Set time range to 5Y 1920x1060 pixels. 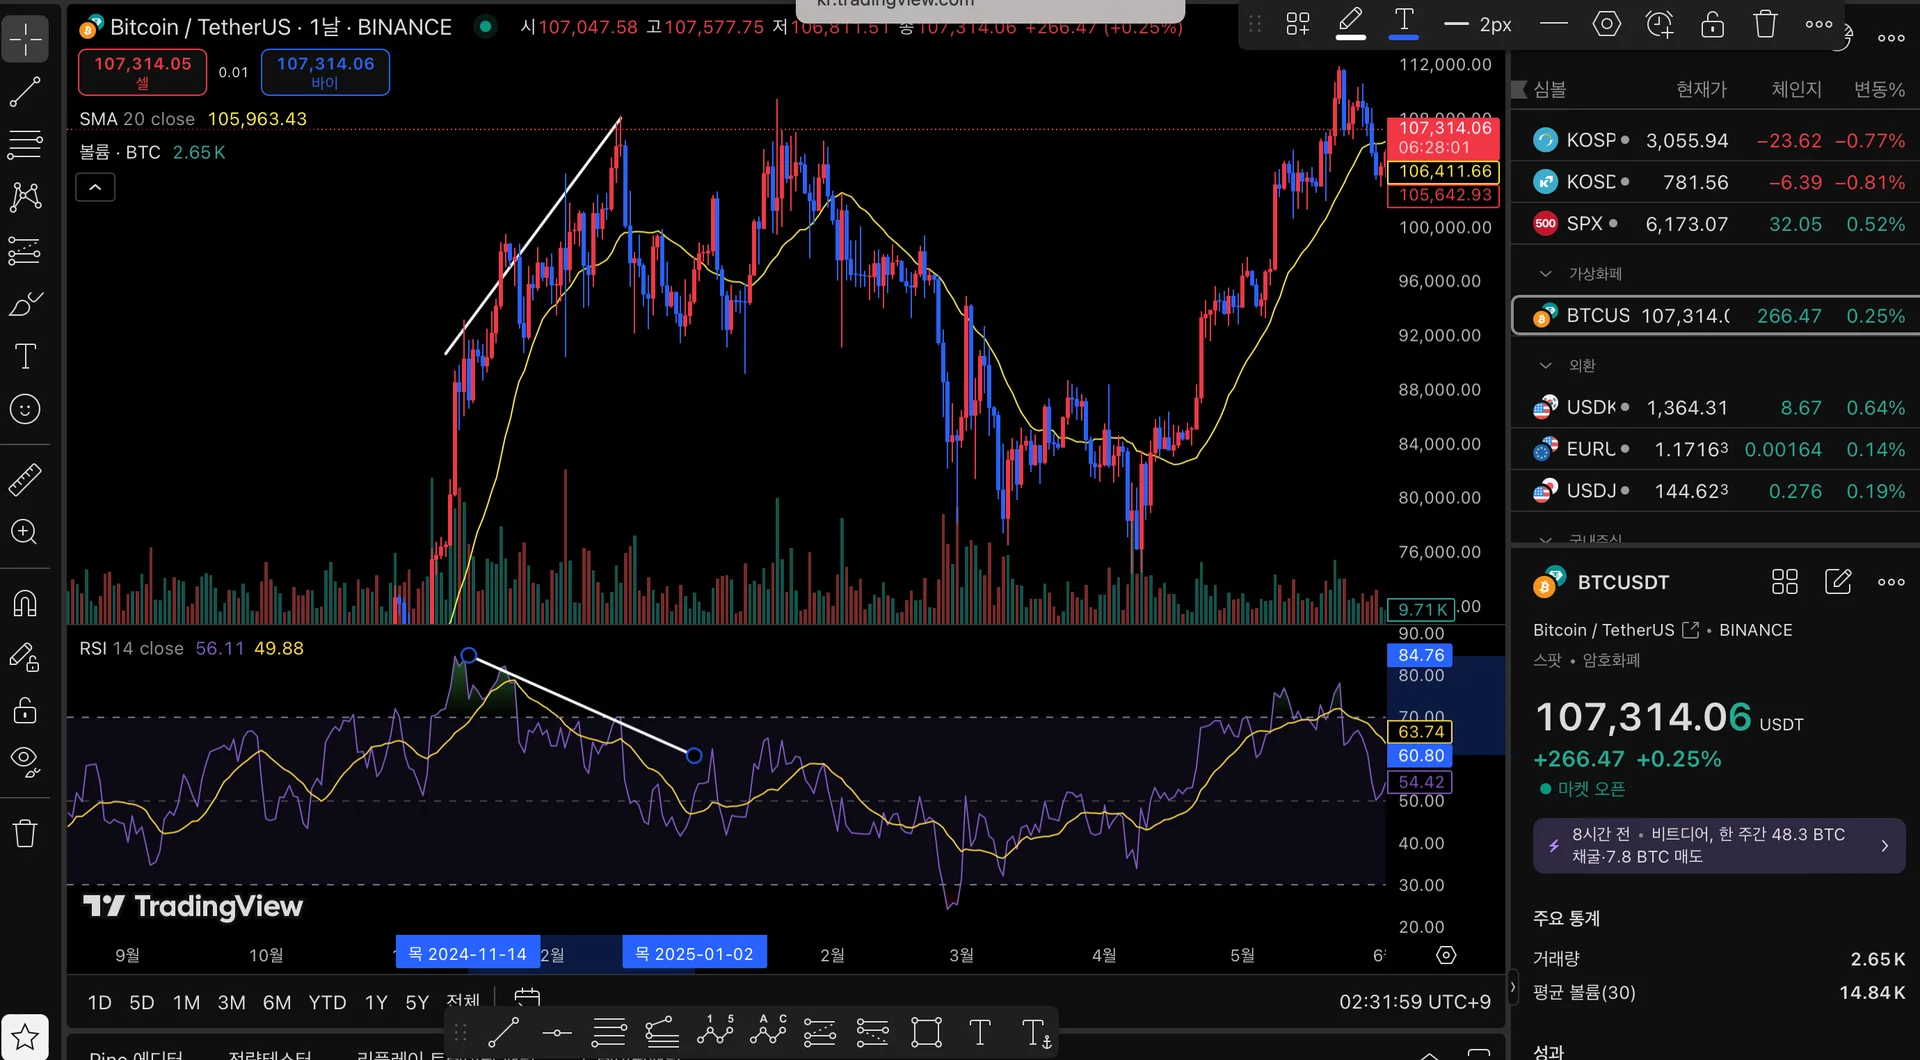coord(417,1002)
